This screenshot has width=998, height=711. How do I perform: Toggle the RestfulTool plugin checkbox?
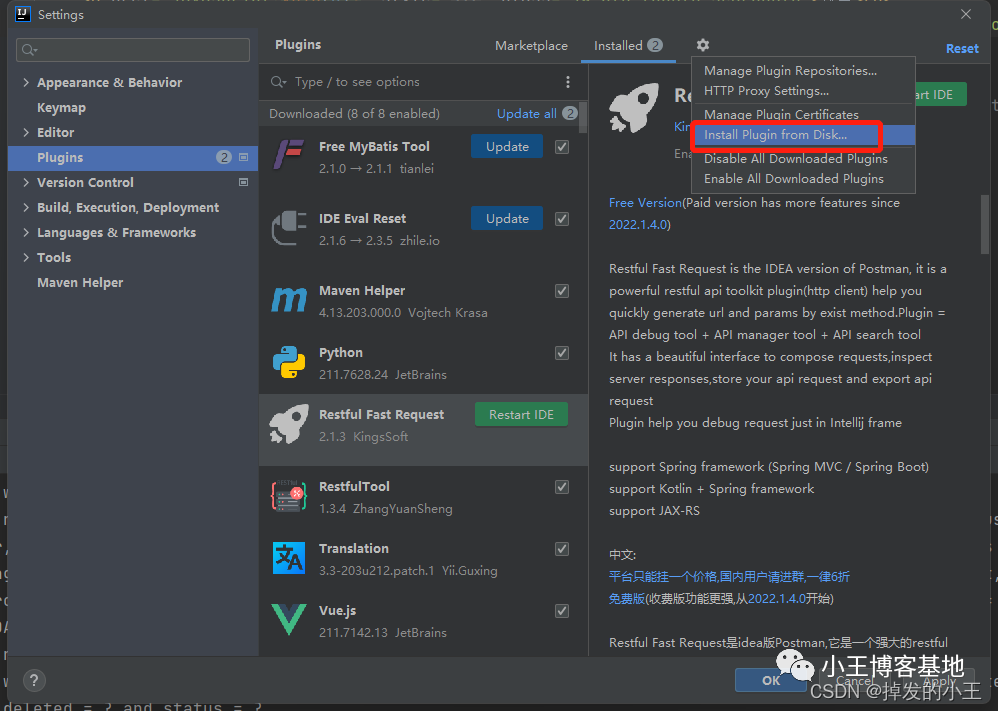tap(562, 487)
